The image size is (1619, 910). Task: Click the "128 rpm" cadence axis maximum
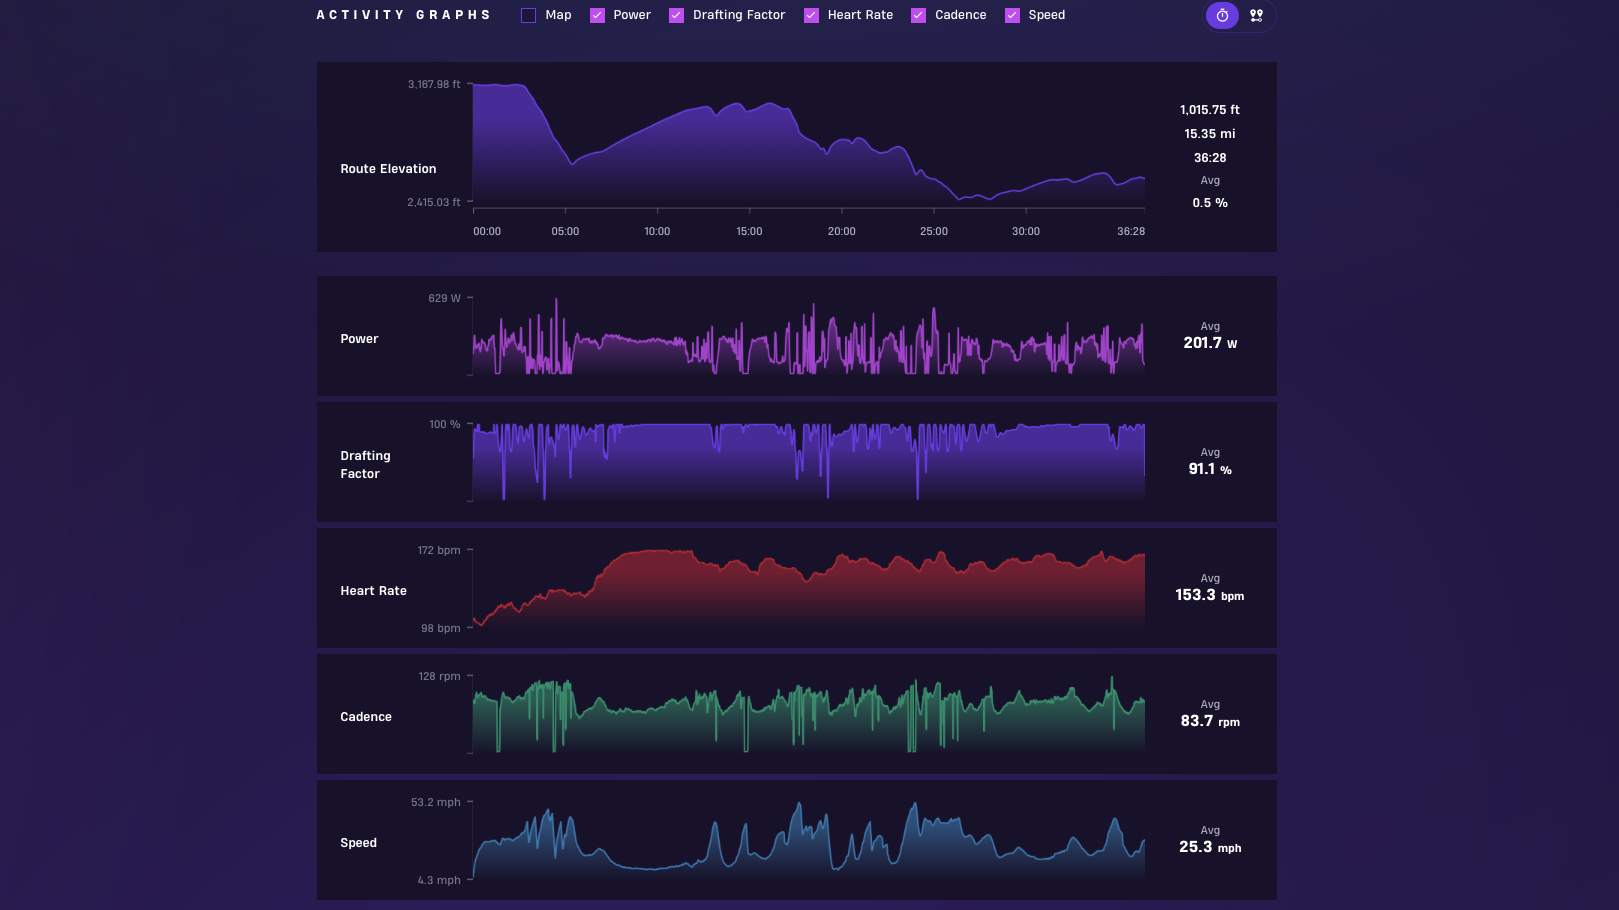(x=440, y=676)
